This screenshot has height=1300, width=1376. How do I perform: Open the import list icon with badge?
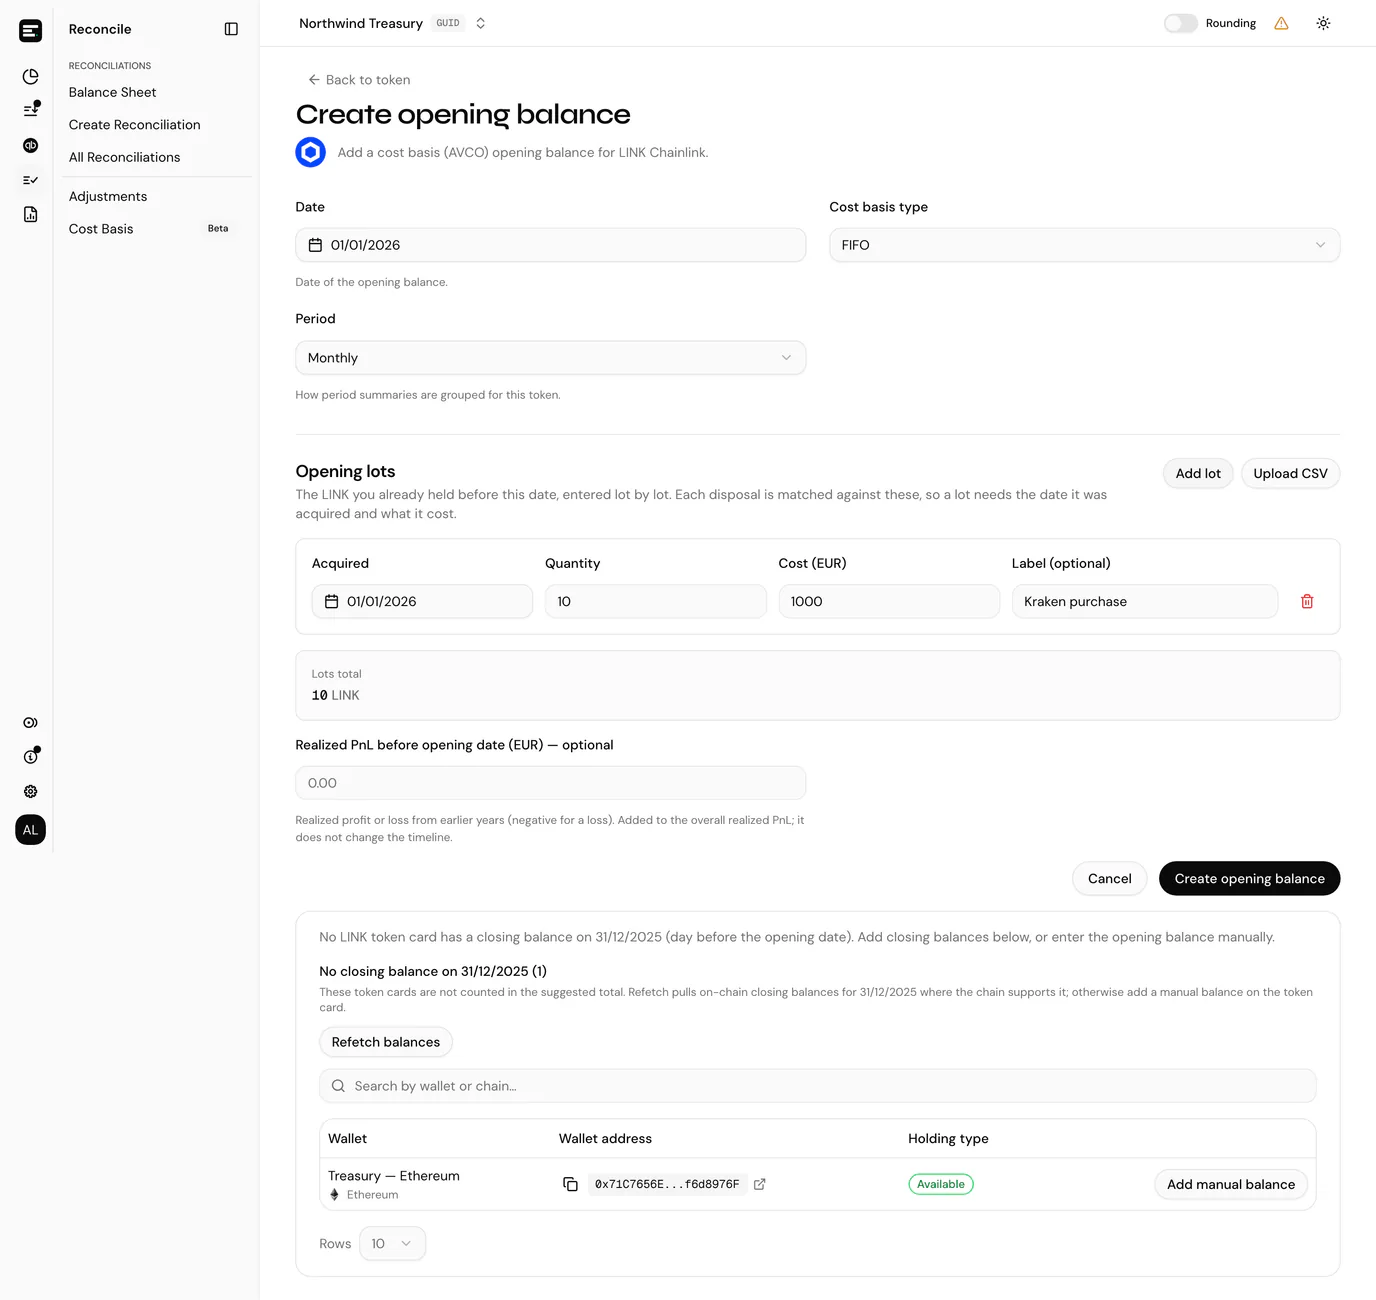click(31, 109)
